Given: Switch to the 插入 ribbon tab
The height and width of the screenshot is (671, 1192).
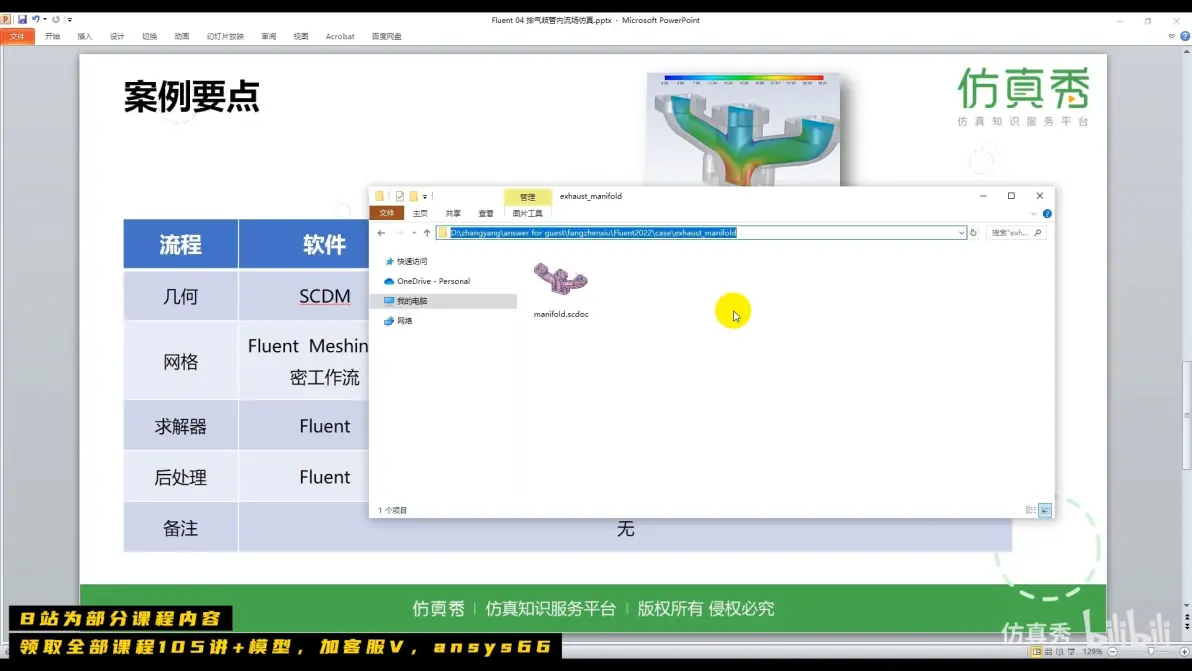Looking at the screenshot, I should 84,36.
